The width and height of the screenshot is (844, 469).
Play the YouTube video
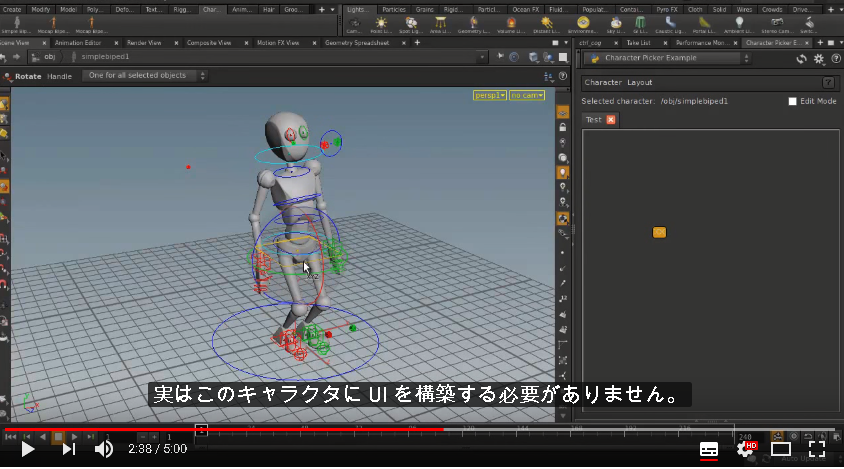[x=27, y=449]
